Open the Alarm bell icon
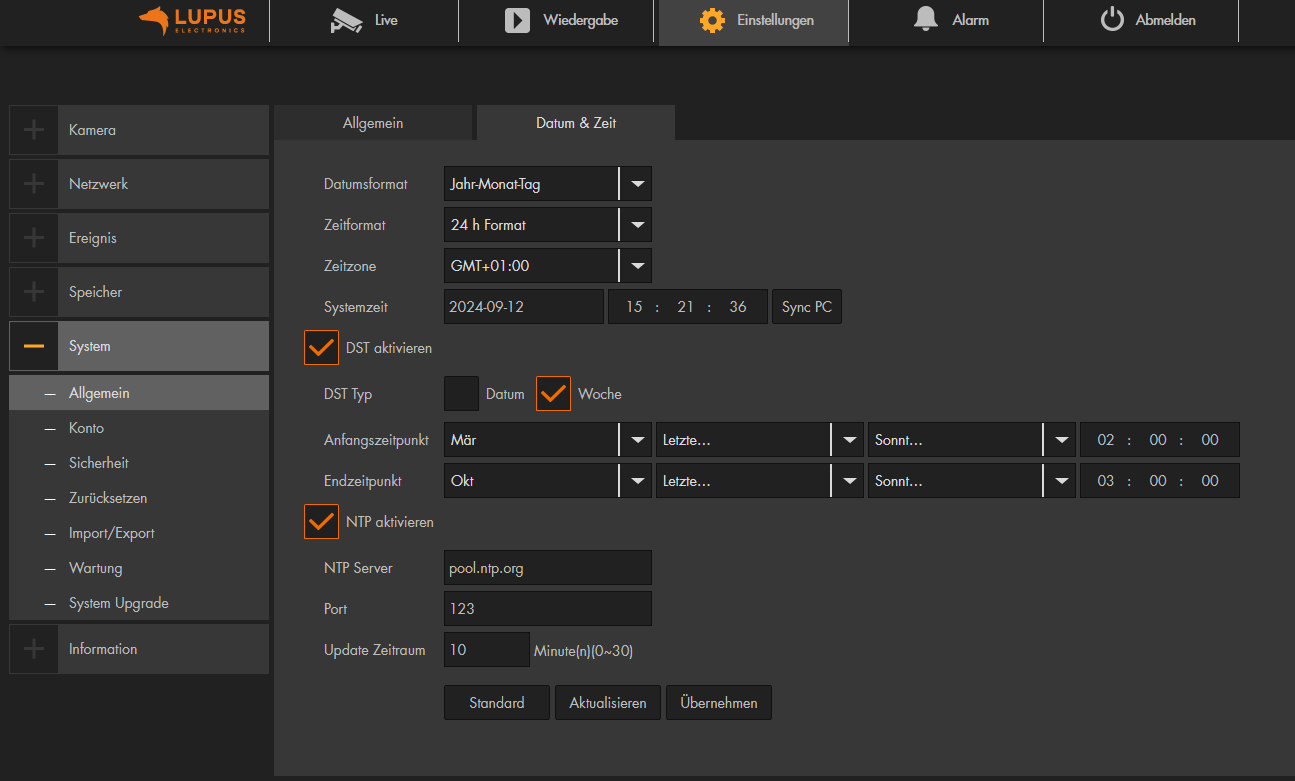Image resolution: width=1295 pixels, height=781 pixels. (926, 20)
